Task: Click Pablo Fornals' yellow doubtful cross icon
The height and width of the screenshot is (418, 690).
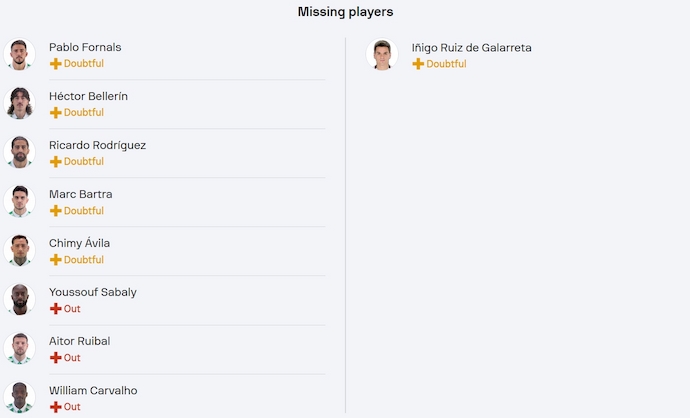Action: 55,64
